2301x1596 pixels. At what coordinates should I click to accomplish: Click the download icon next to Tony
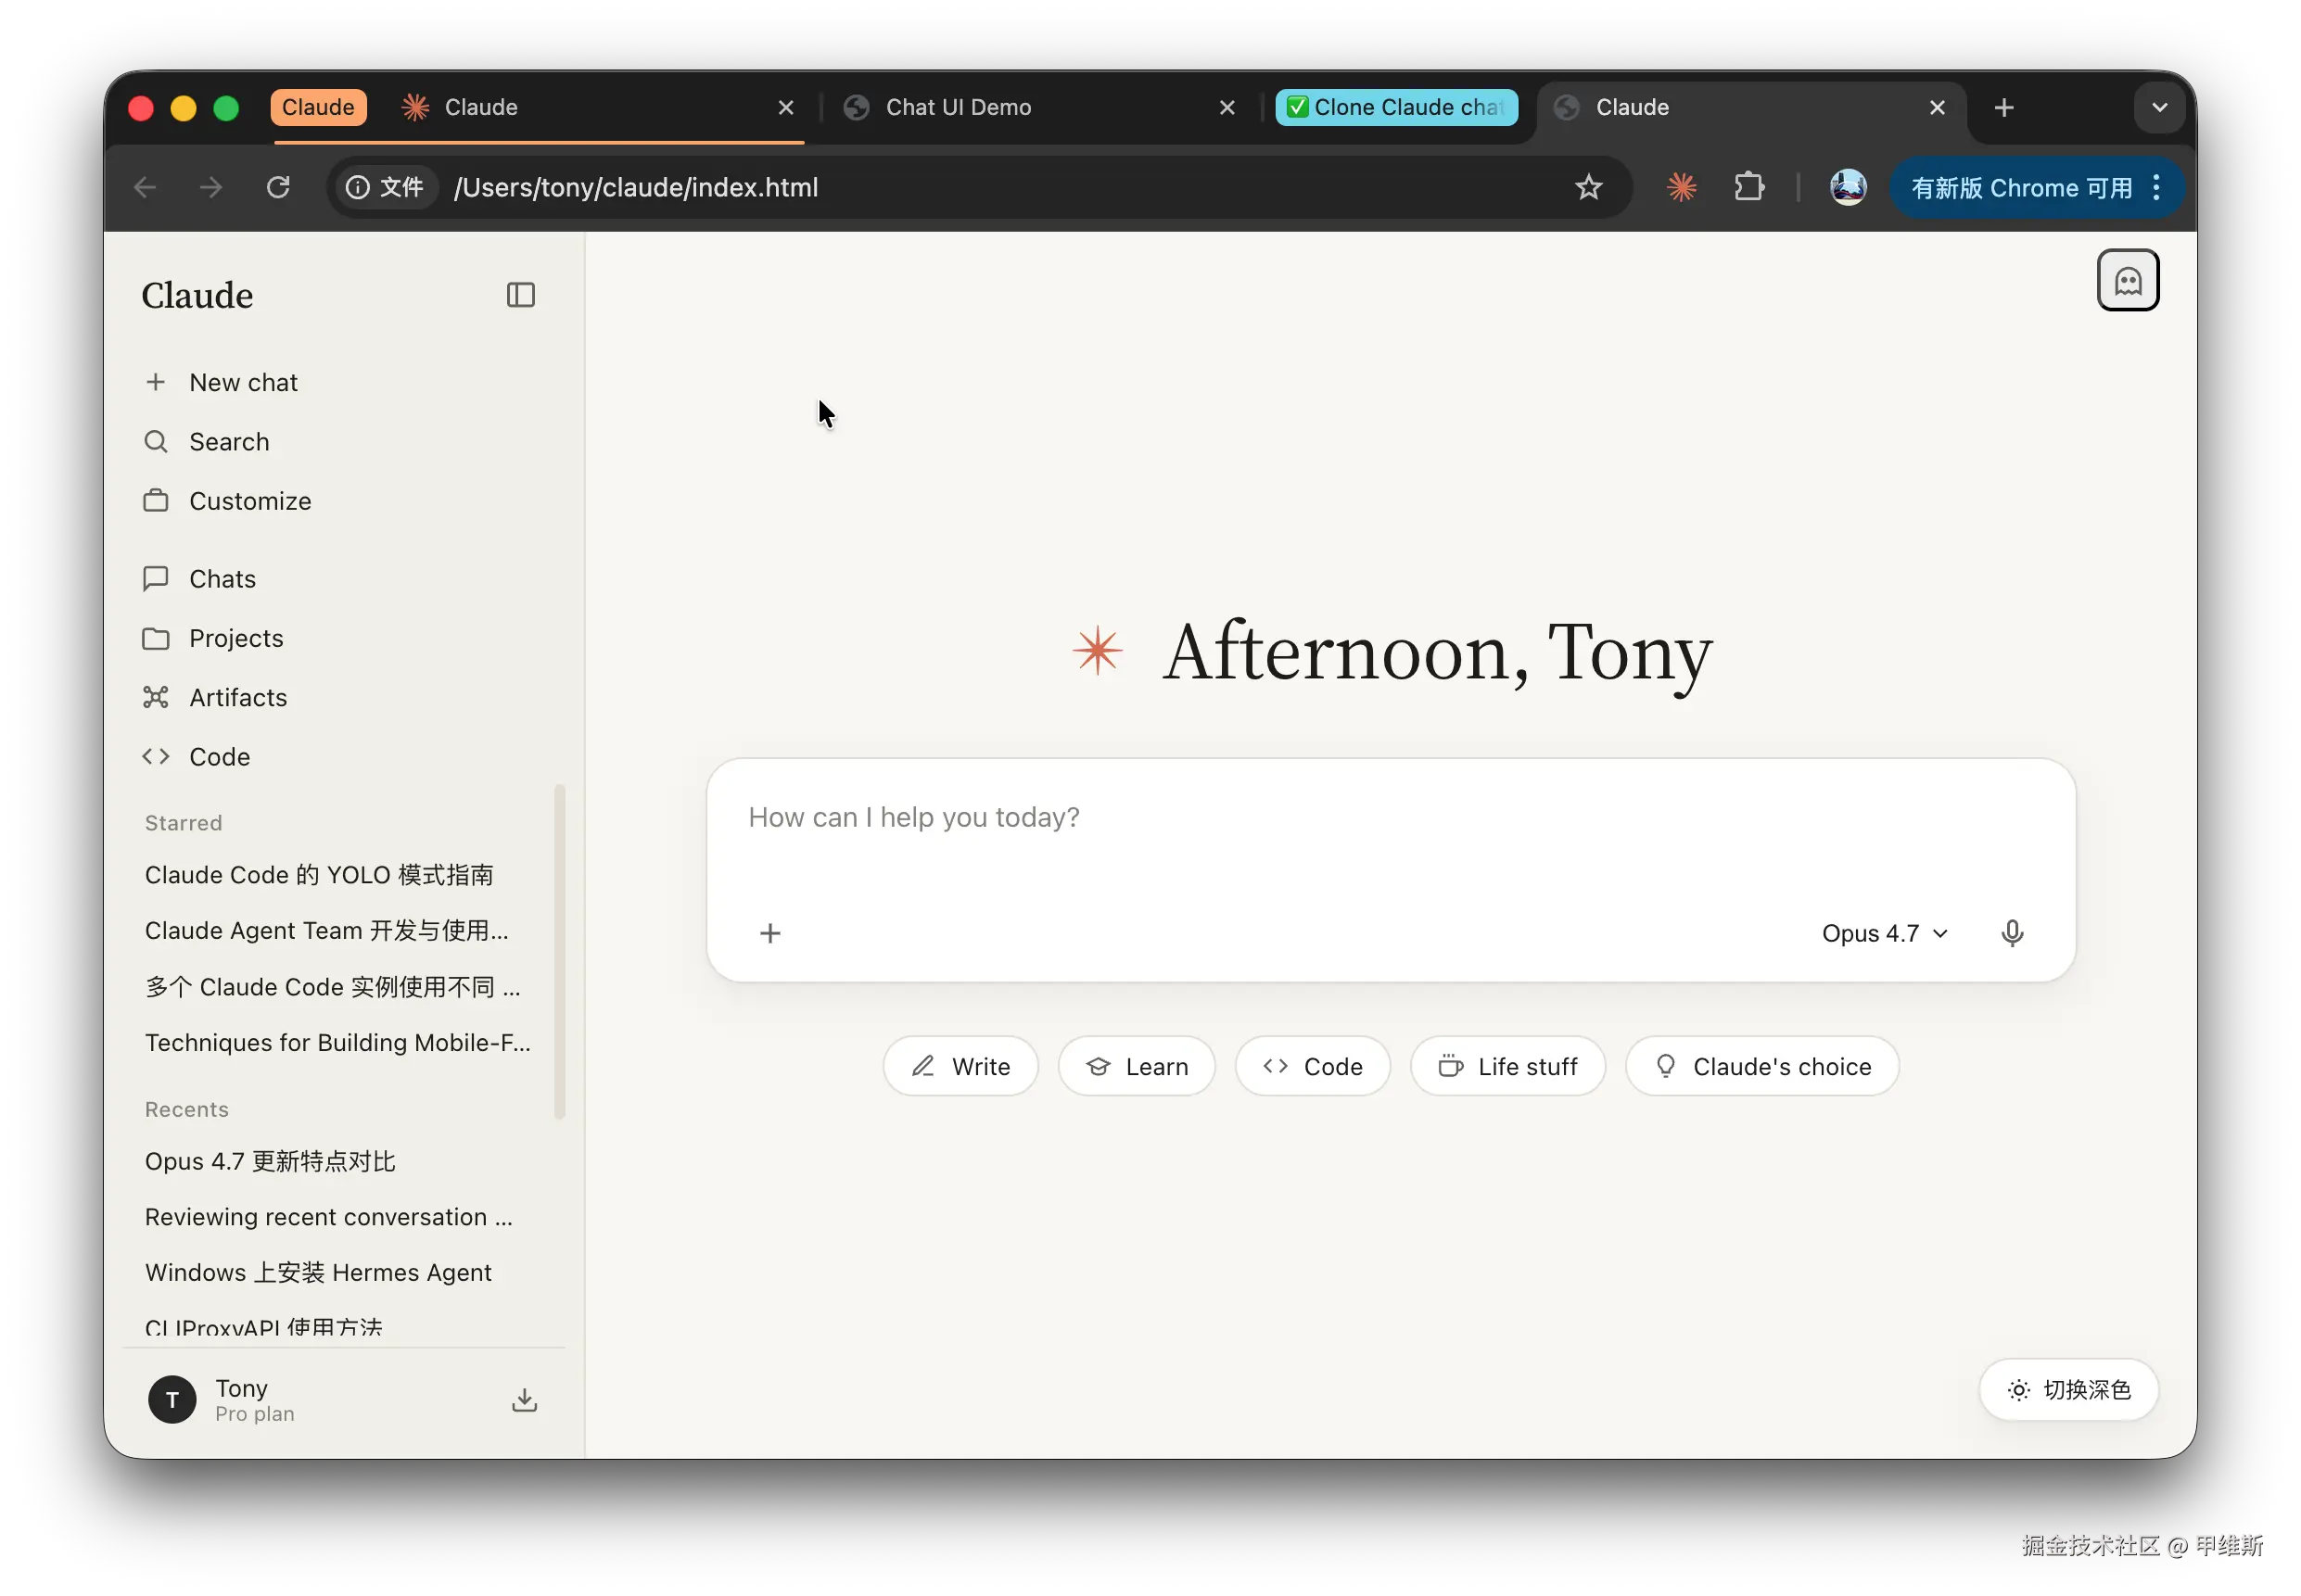[524, 1399]
